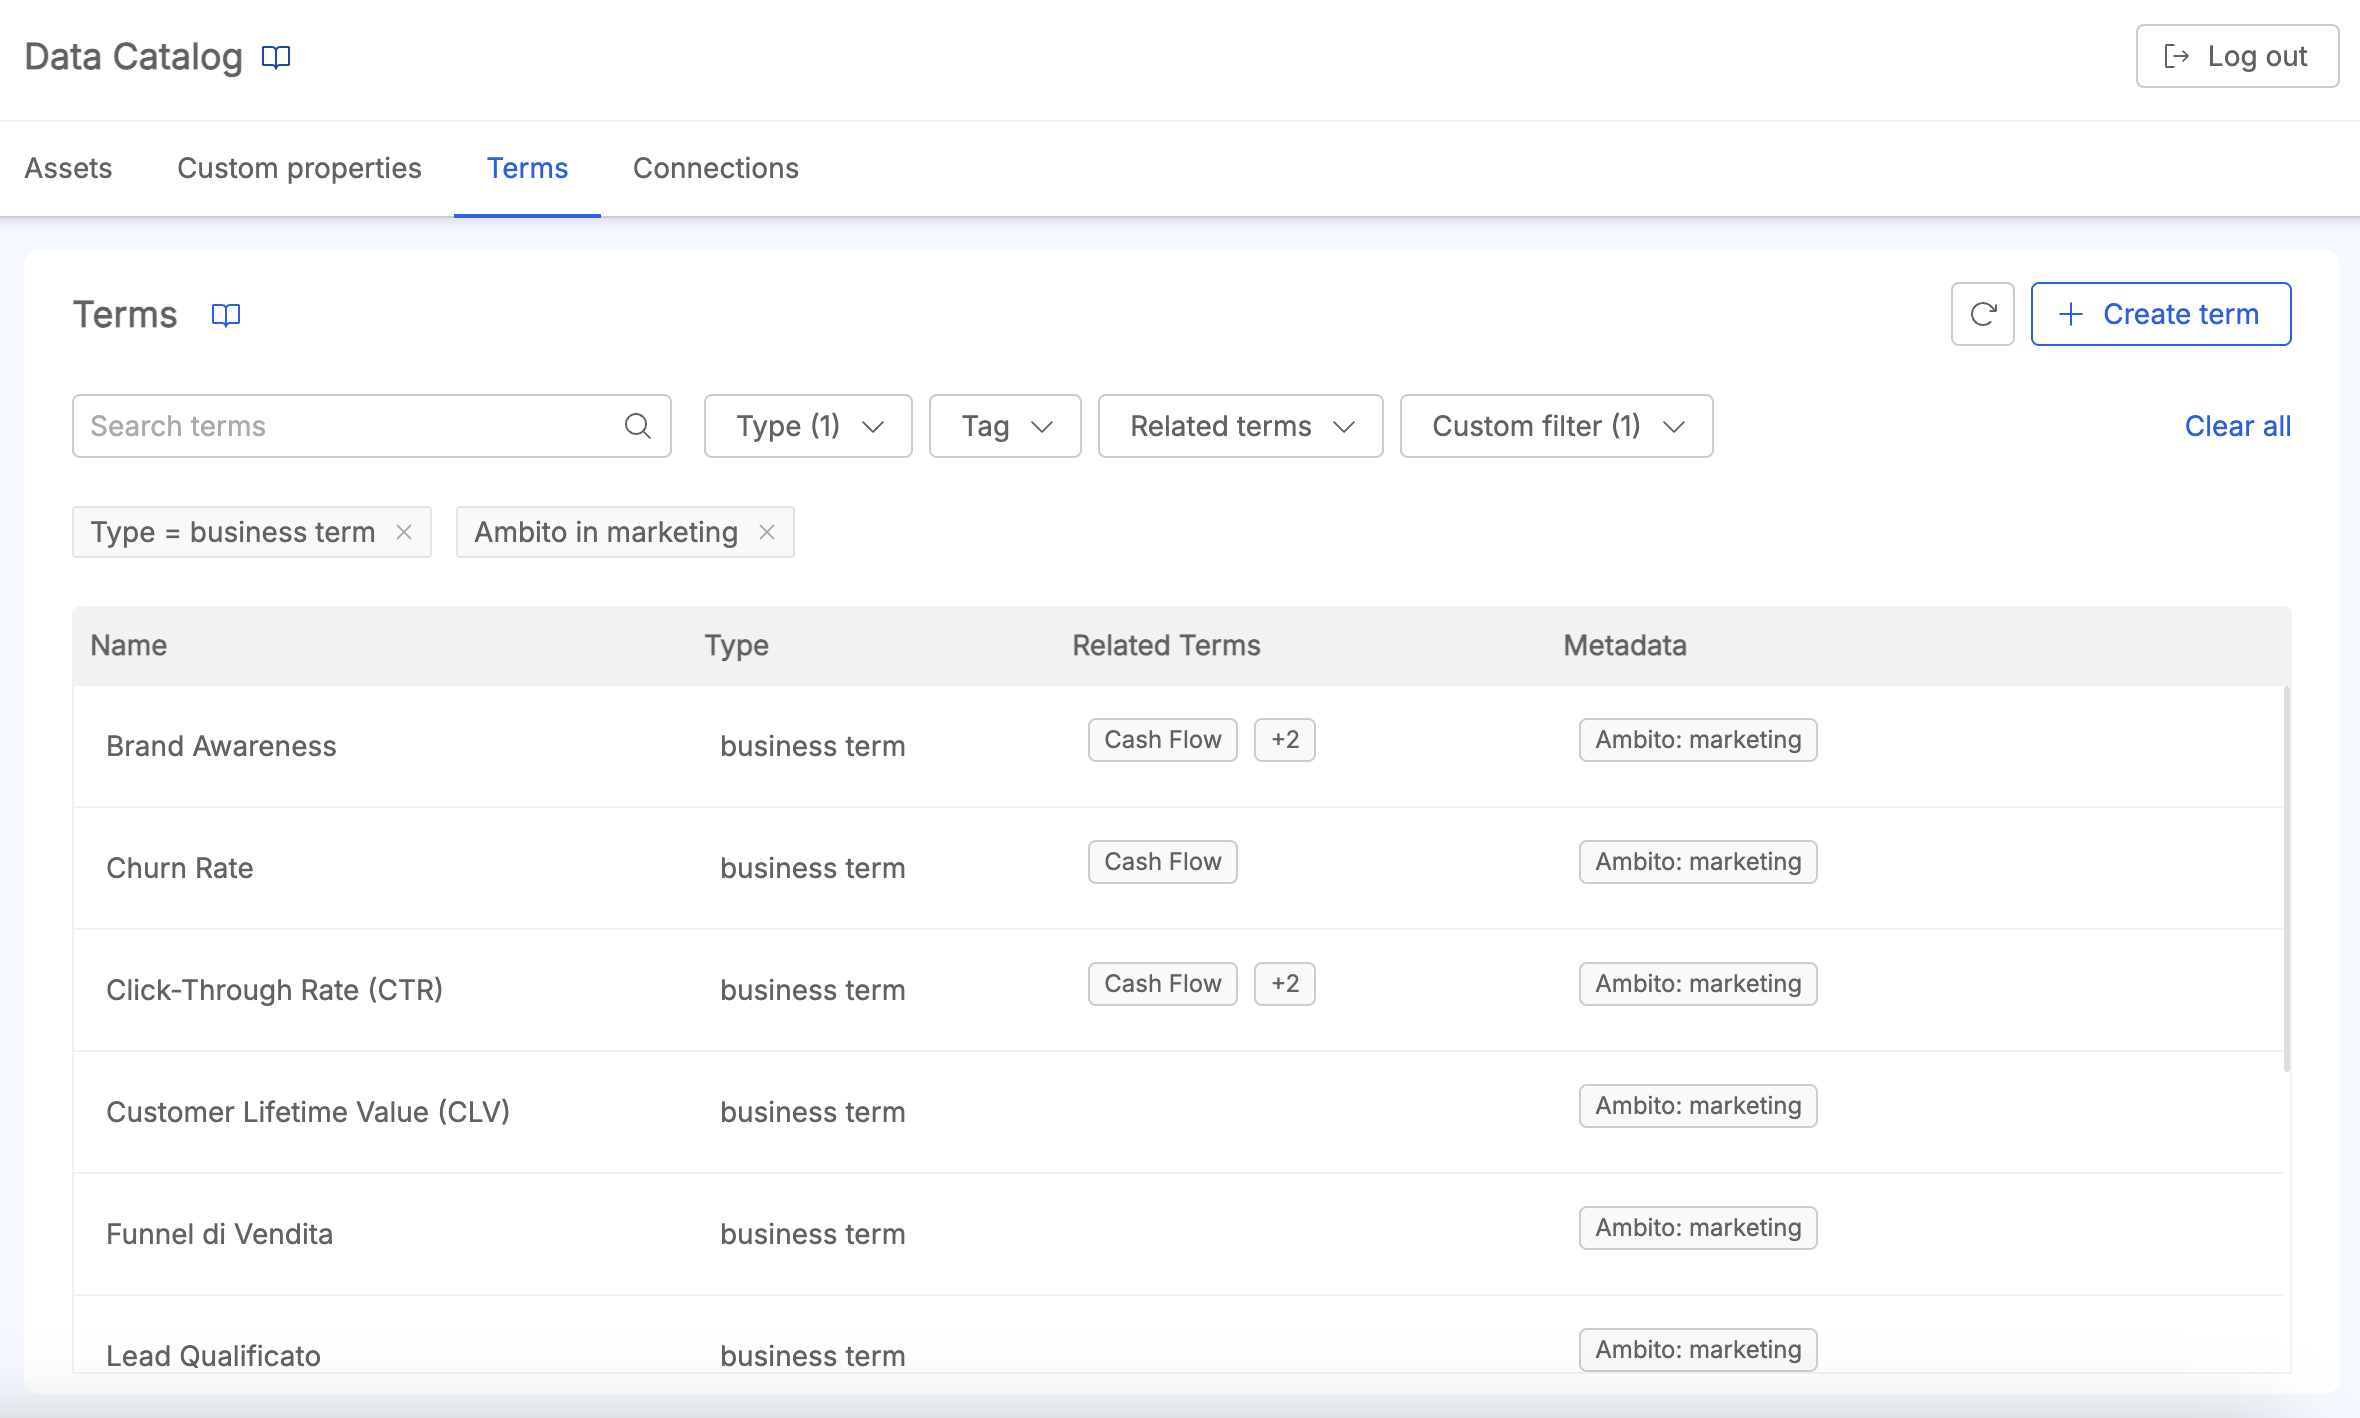Open the Click-Through Rate (CTR) term

coord(275,990)
